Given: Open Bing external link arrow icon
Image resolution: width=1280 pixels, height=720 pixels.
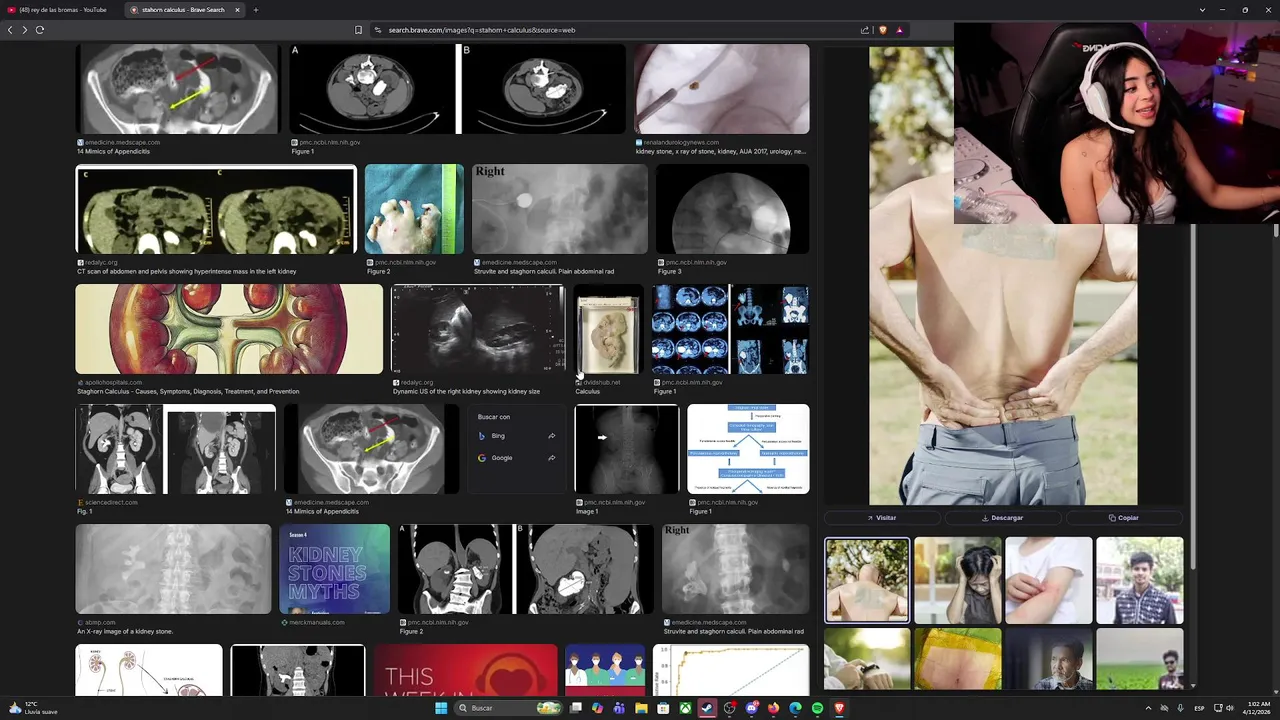Looking at the screenshot, I should pyautogui.click(x=551, y=436).
